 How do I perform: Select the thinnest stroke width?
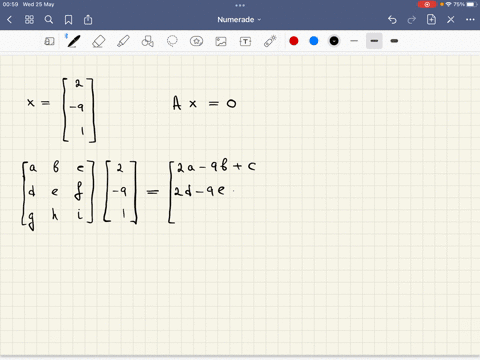tap(354, 41)
